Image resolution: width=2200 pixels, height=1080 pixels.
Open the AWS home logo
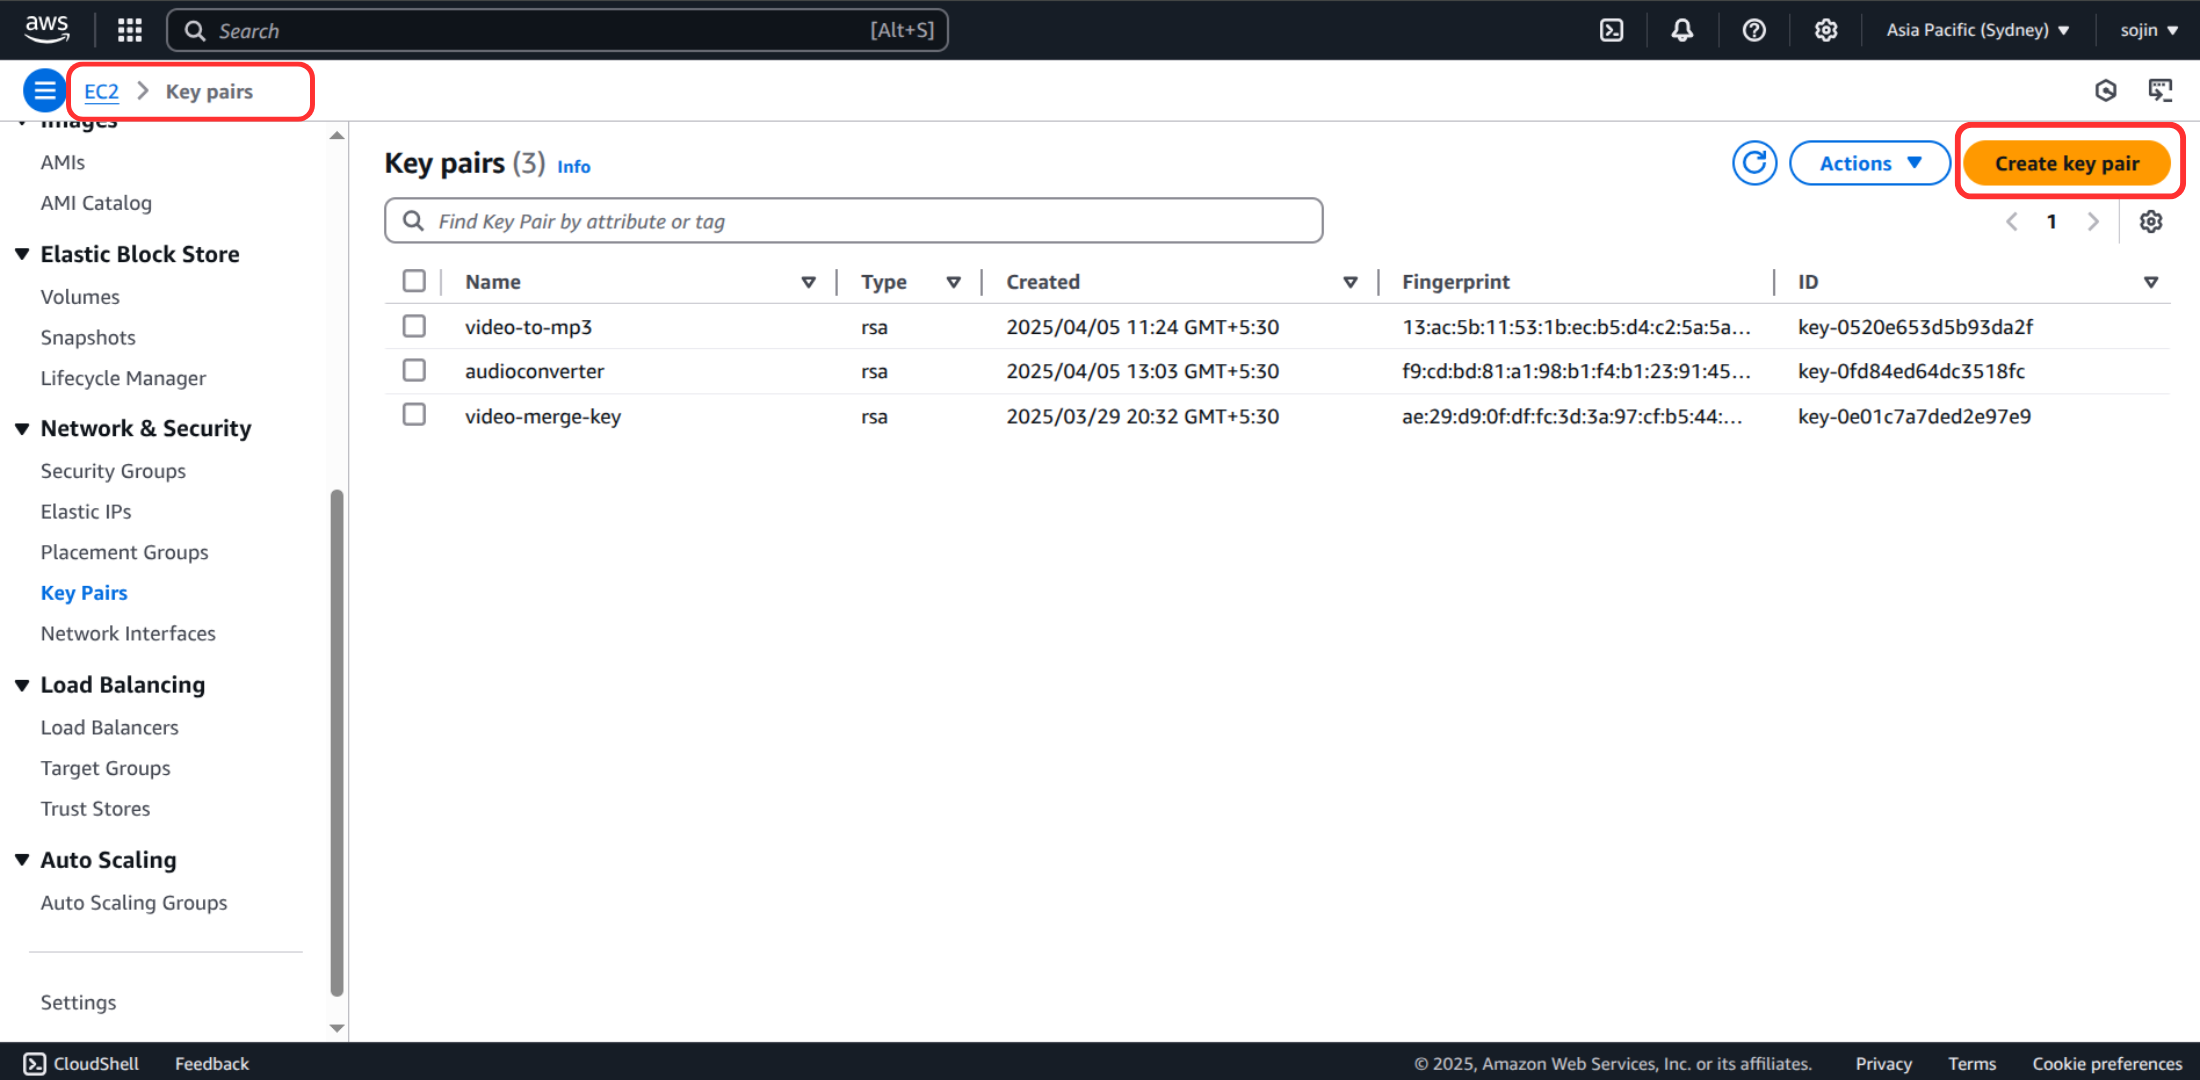[47, 29]
